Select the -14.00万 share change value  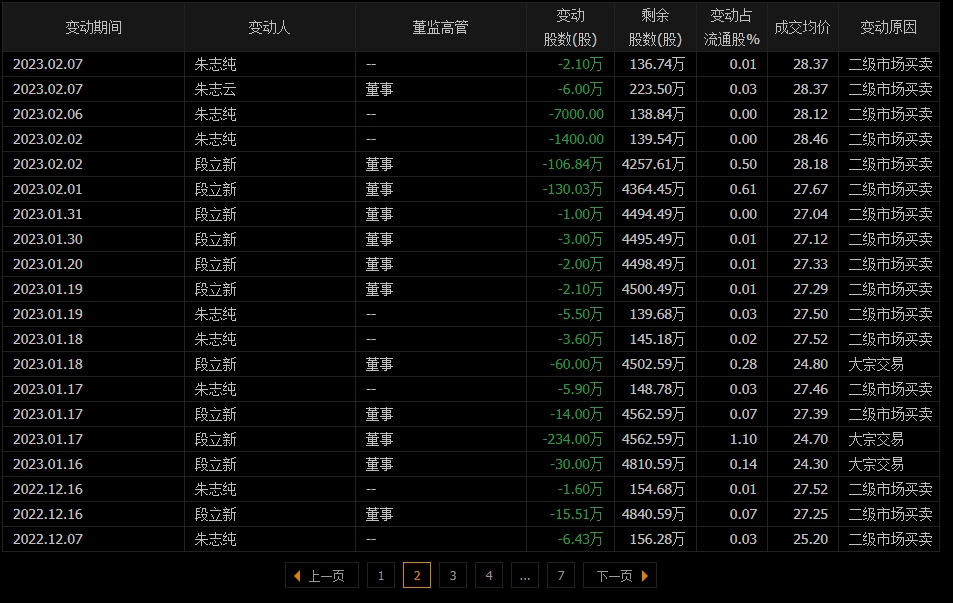click(576, 414)
